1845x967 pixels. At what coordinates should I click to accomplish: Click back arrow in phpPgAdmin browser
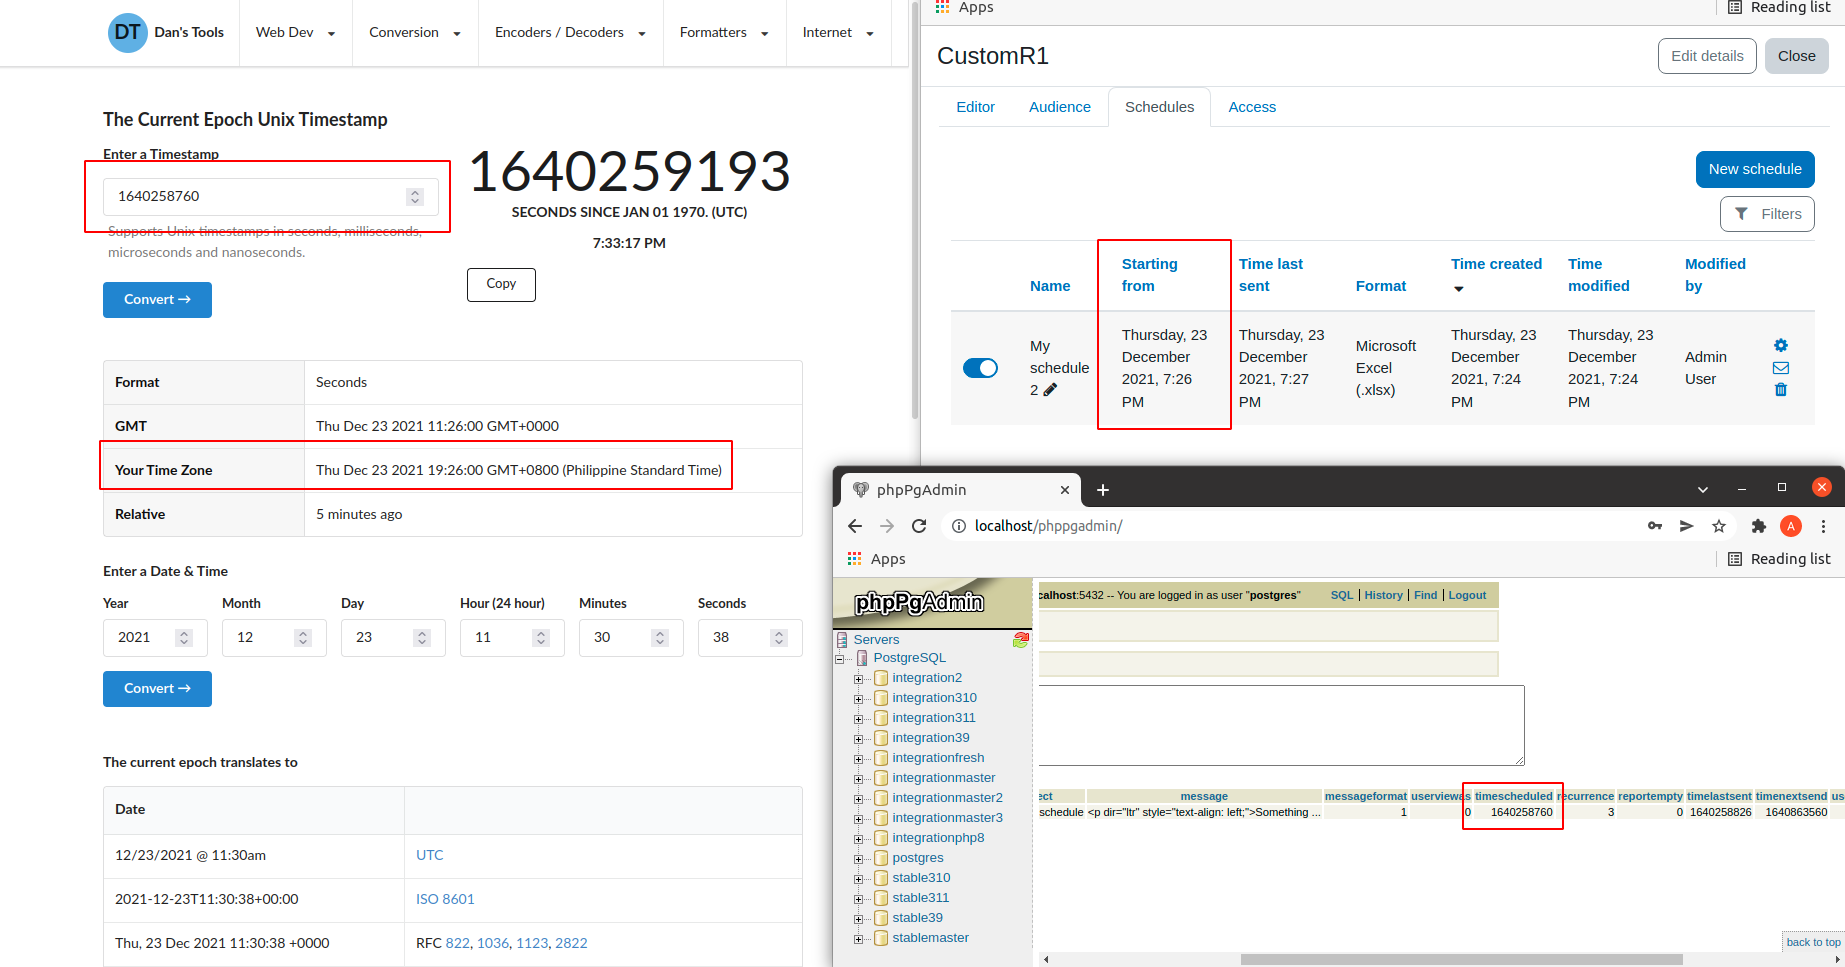[855, 526]
